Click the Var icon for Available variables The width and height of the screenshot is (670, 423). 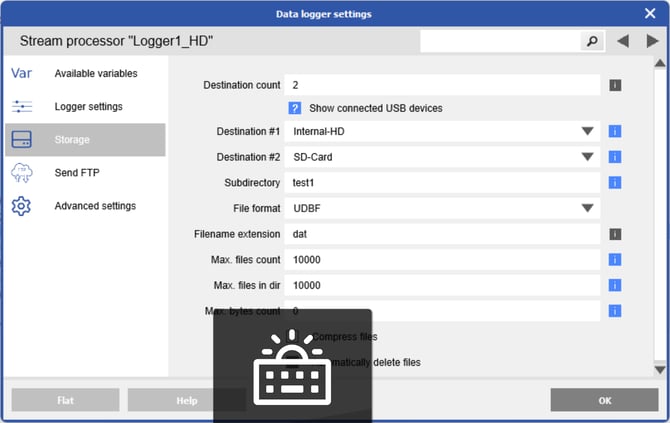[21, 73]
